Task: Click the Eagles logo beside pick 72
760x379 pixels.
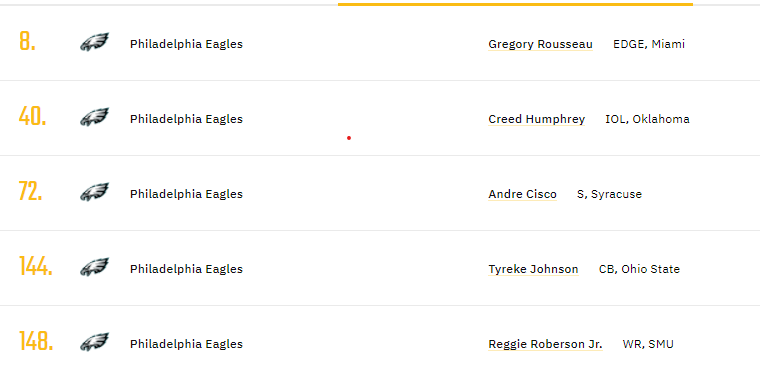Action: point(95,192)
